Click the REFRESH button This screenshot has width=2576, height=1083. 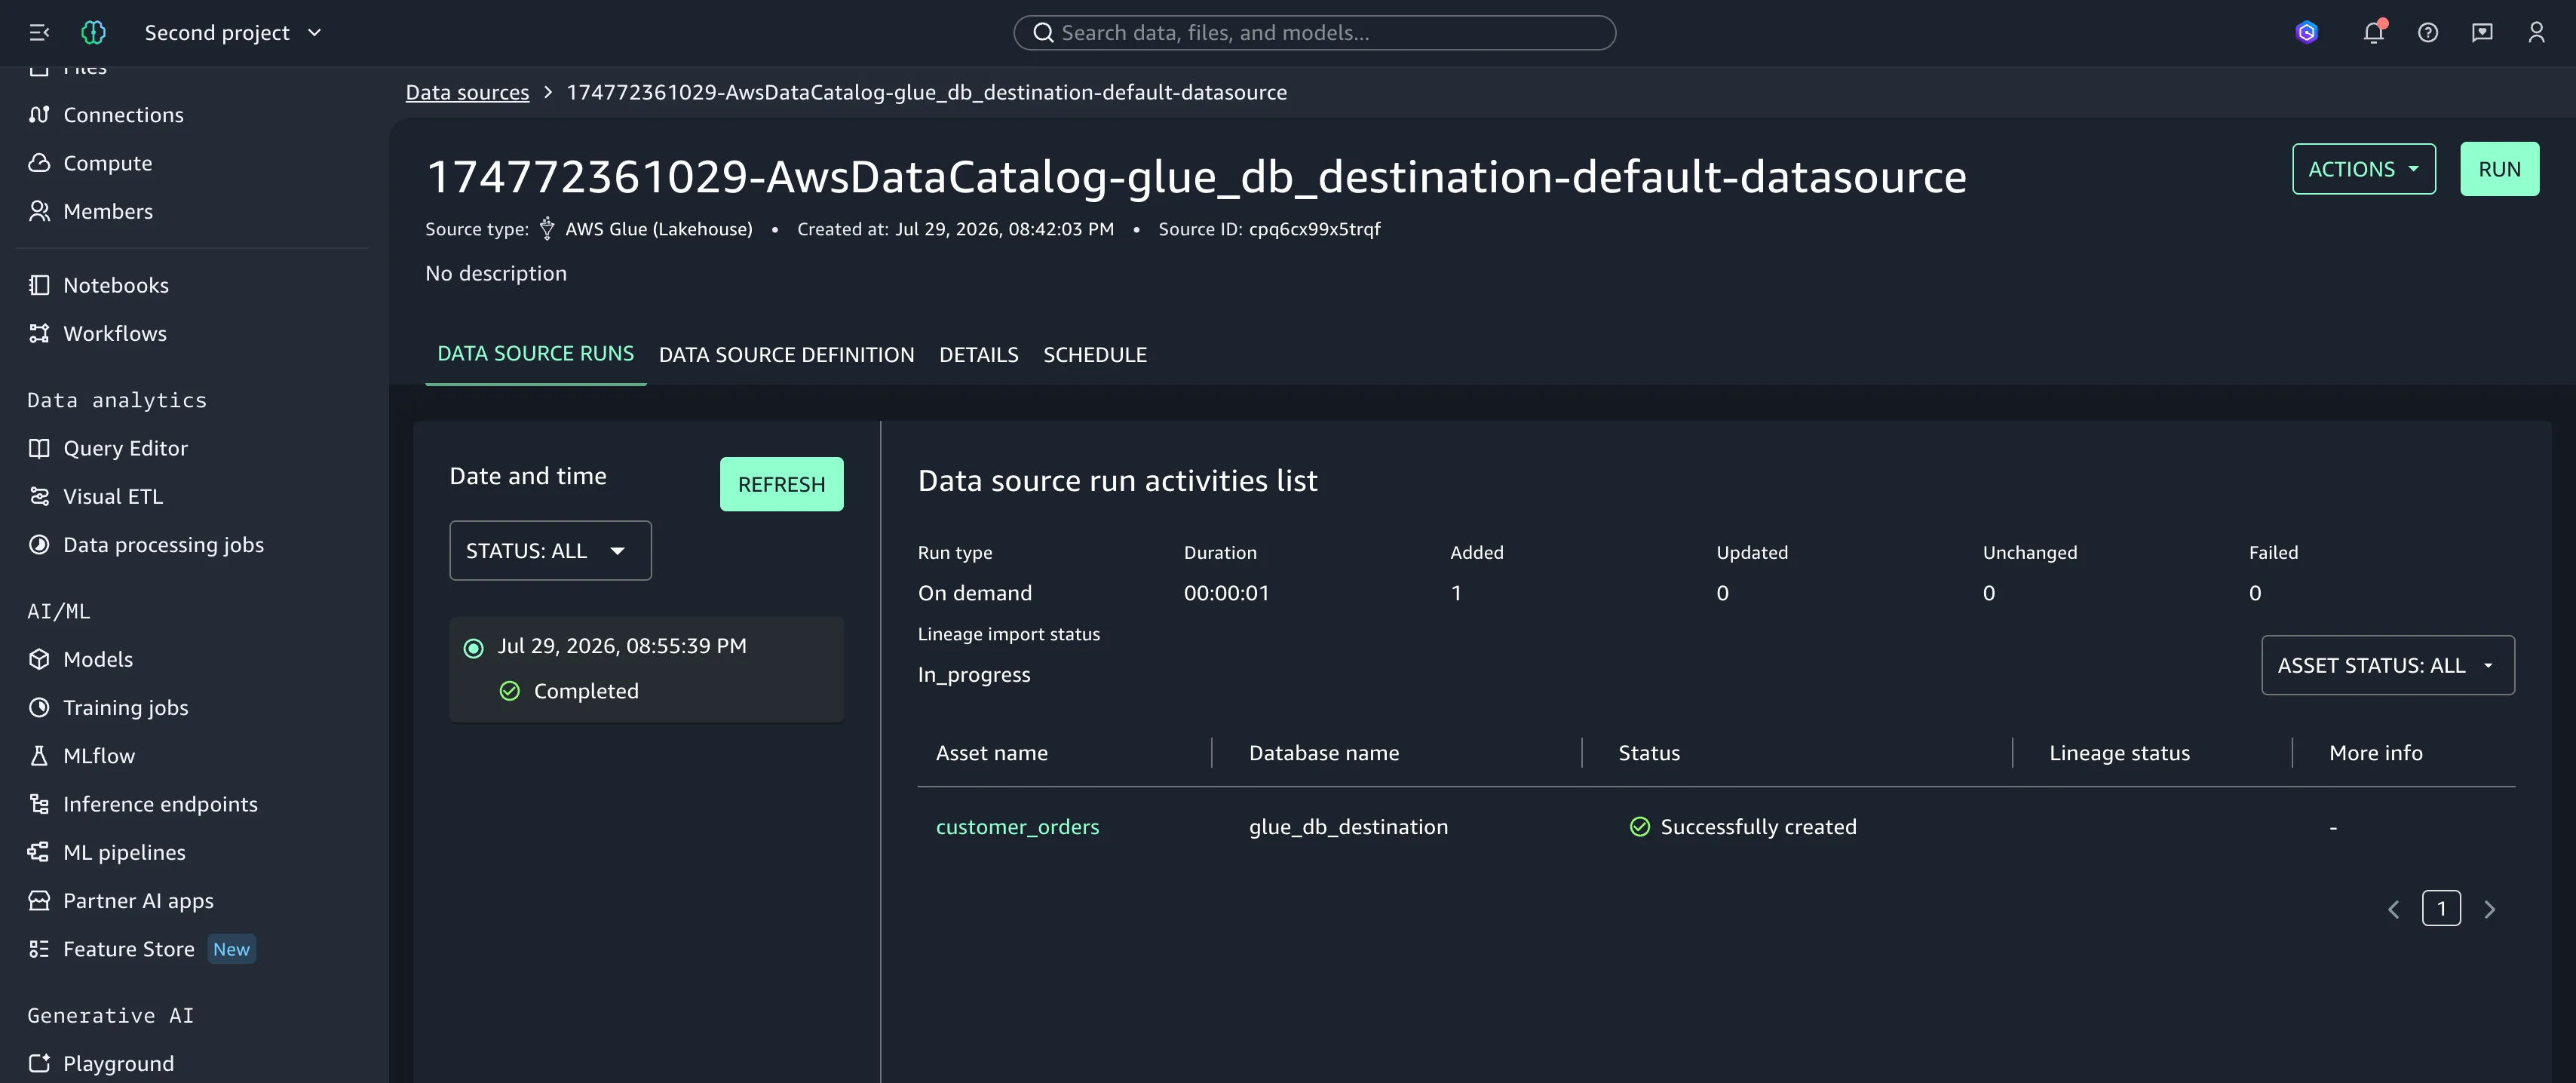(781, 484)
